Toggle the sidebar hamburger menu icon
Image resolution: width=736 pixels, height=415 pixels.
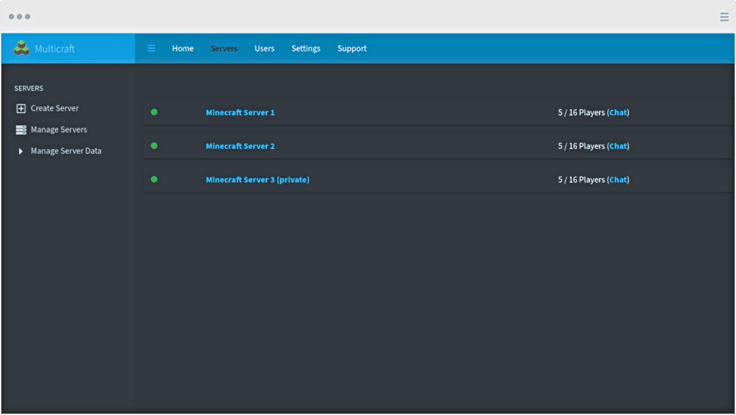coord(151,48)
